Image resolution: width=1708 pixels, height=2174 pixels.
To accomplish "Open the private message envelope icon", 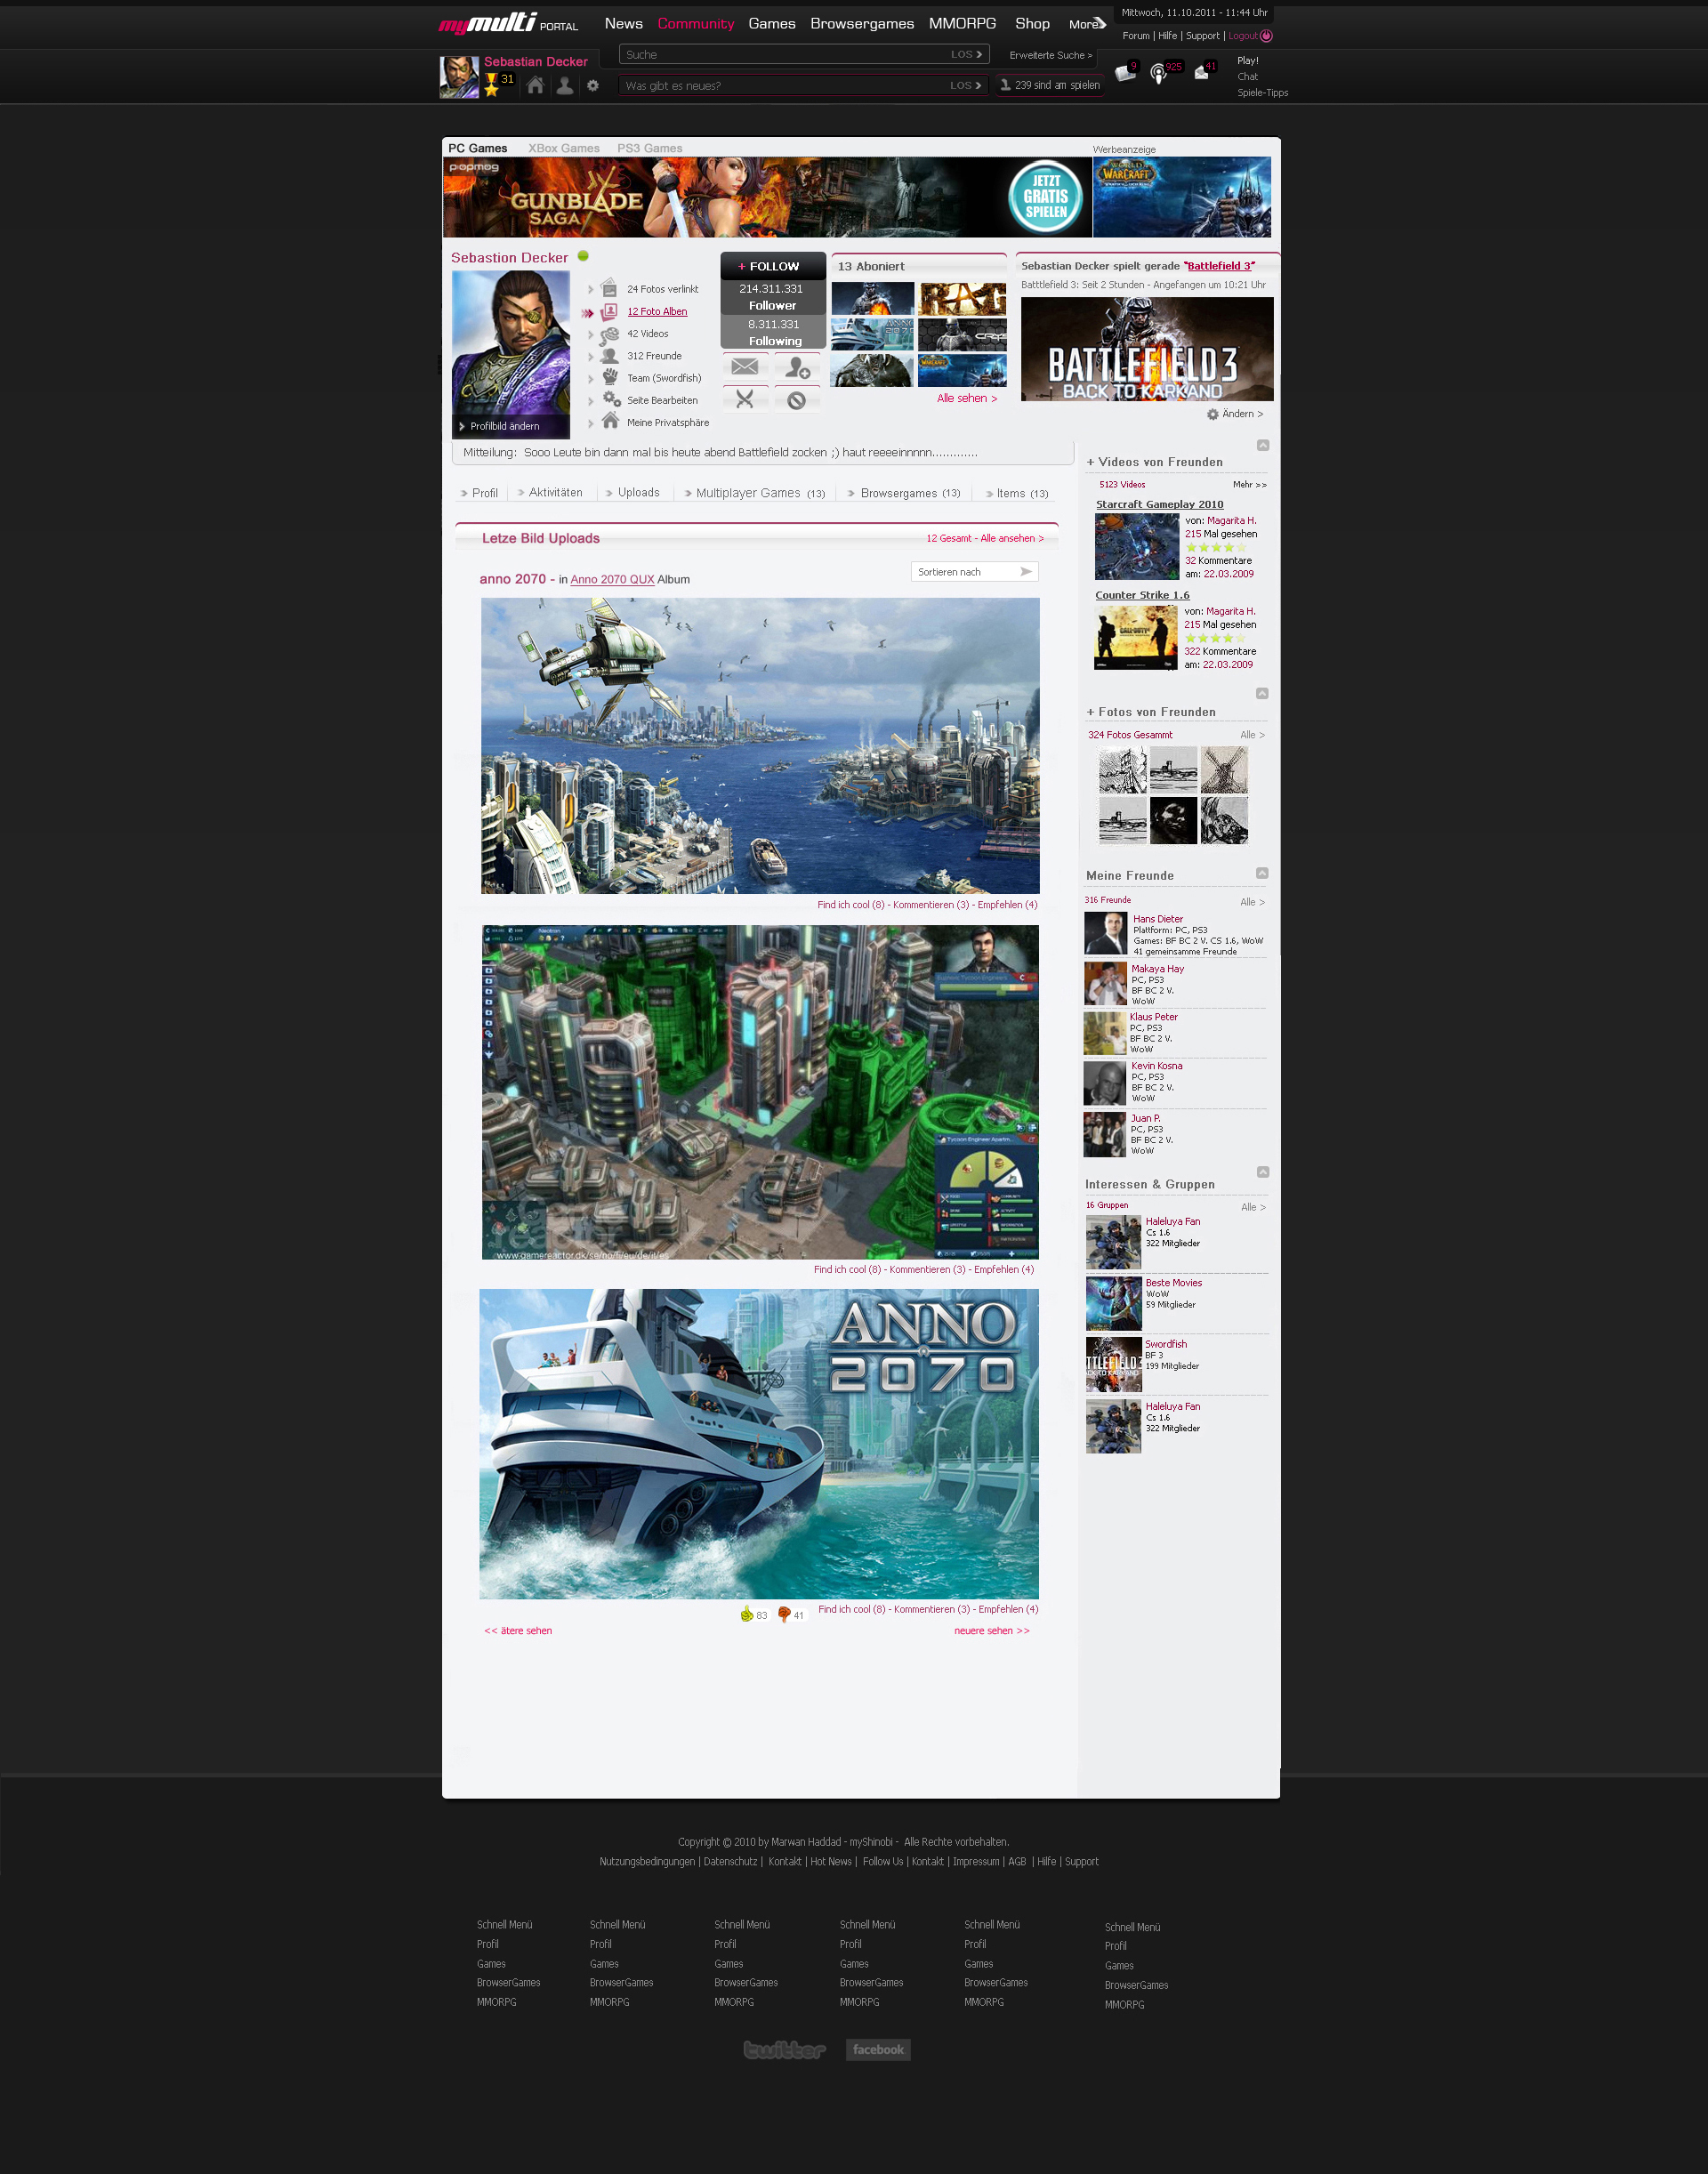I will pos(745,367).
